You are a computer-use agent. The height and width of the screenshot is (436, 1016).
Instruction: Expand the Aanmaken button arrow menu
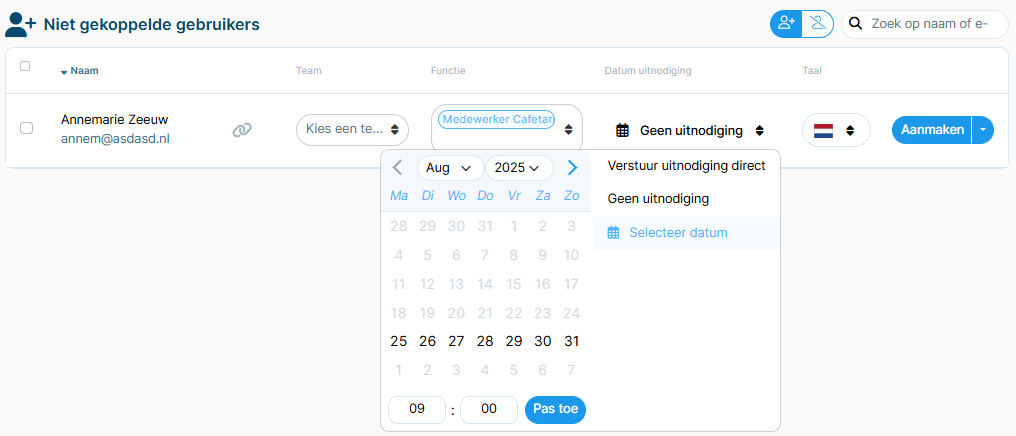coord(983,130)
